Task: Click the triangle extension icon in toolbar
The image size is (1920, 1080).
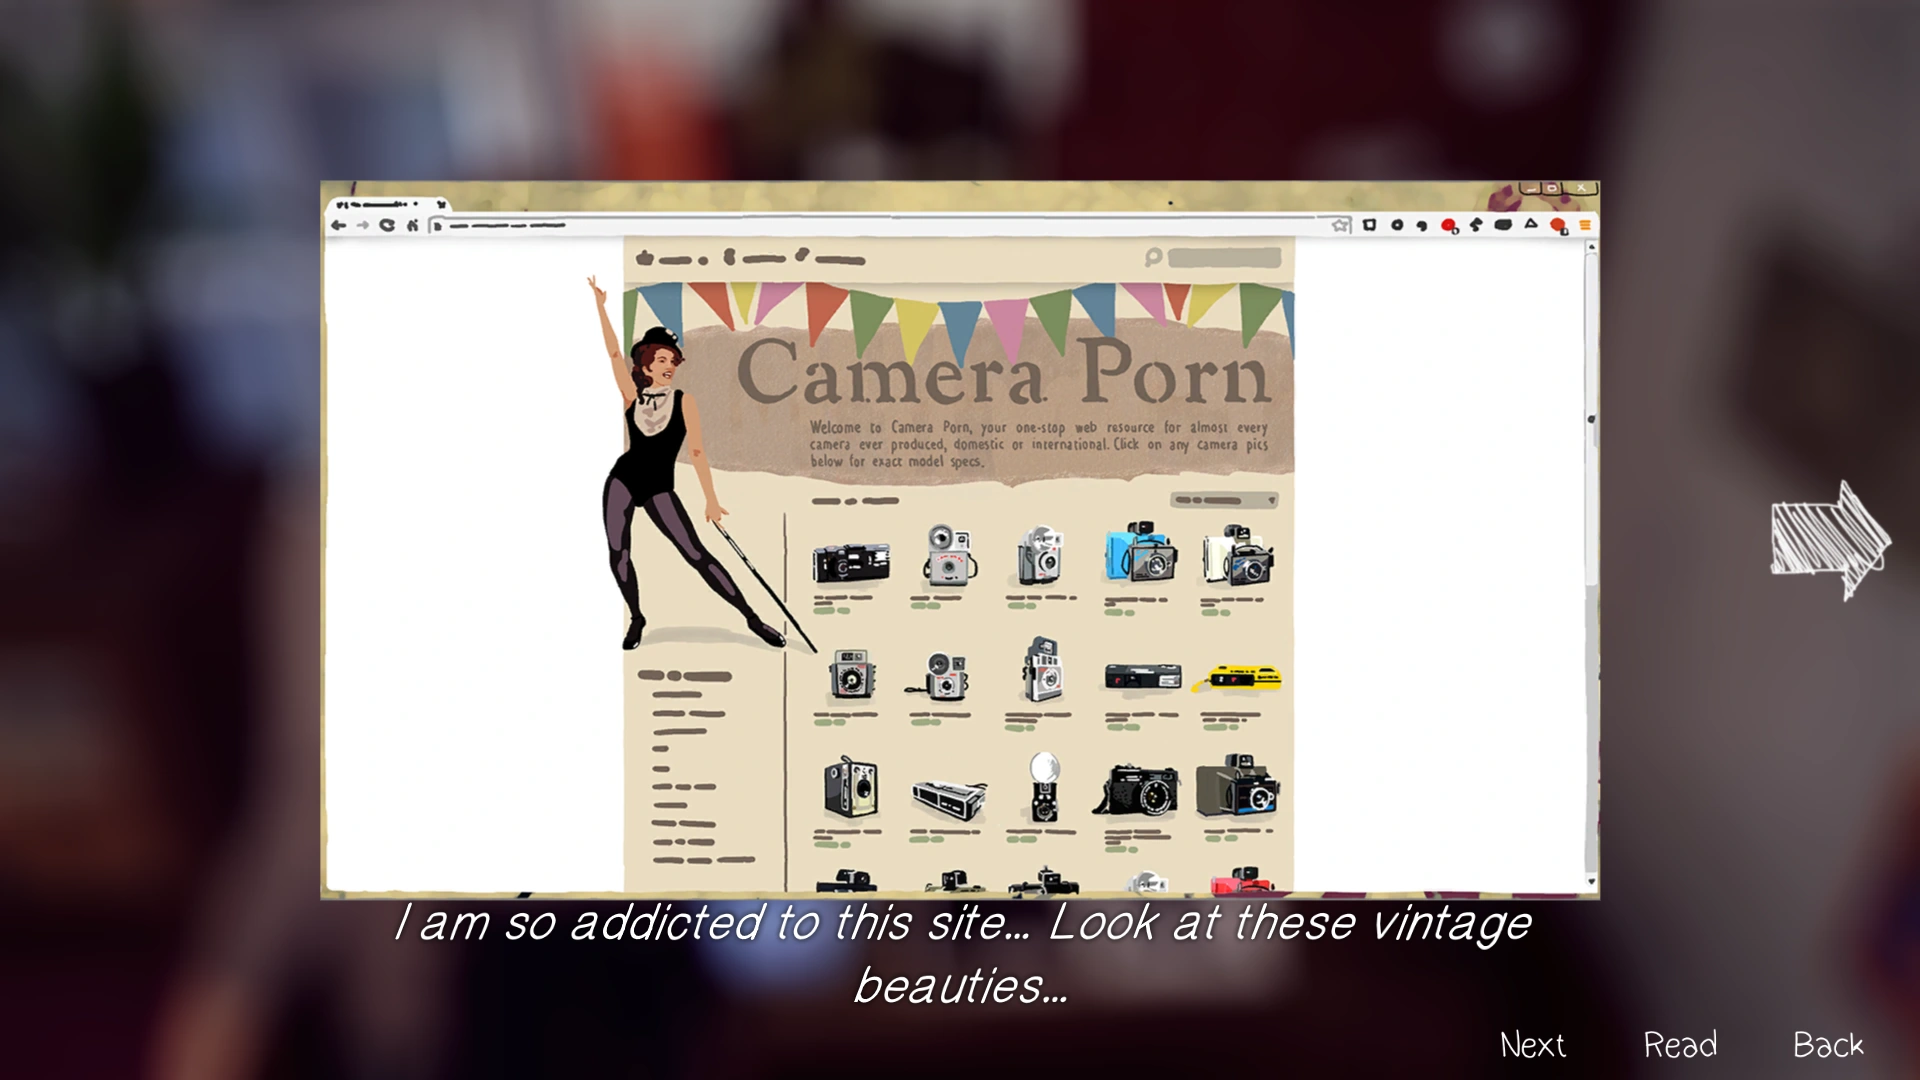Action: pos(1530,225)
